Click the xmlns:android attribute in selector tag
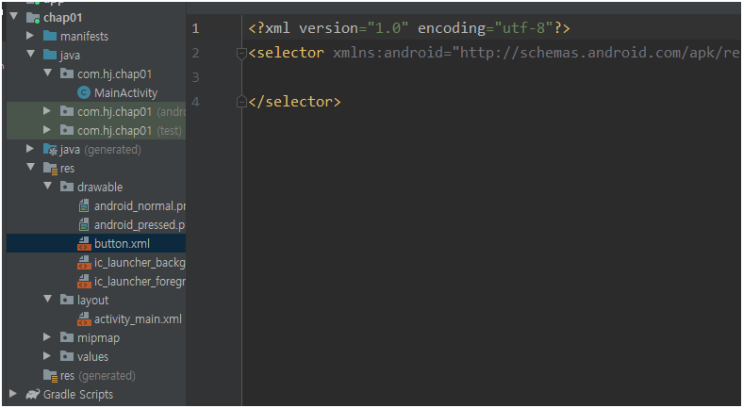743x408 pixels. point(535,53)
